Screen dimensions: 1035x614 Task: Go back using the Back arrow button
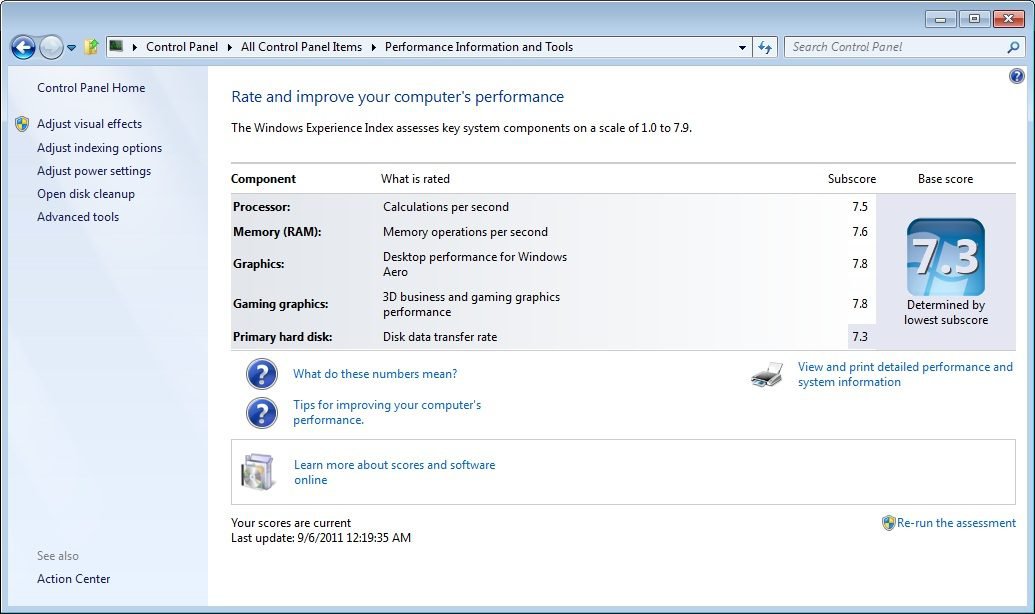(23, 48)
